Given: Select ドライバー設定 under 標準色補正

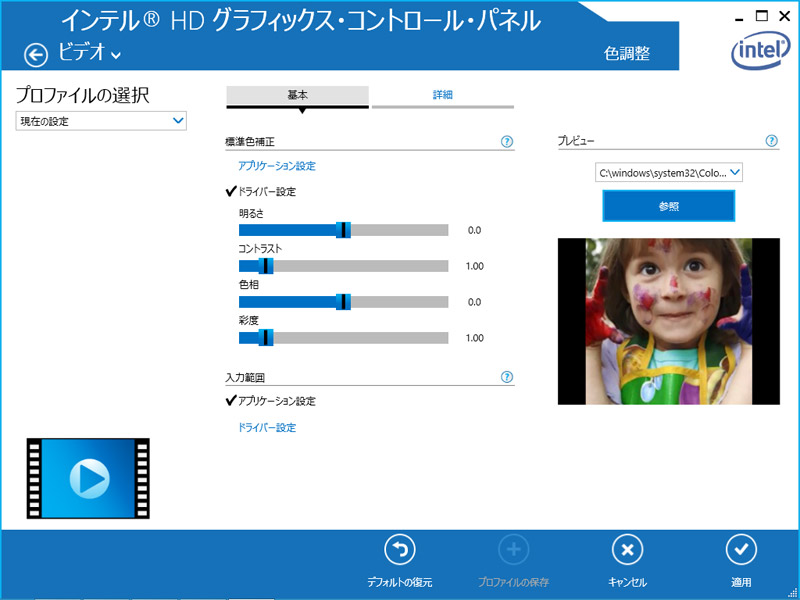Looking at the screenshot, I should (x=266, y=191).
